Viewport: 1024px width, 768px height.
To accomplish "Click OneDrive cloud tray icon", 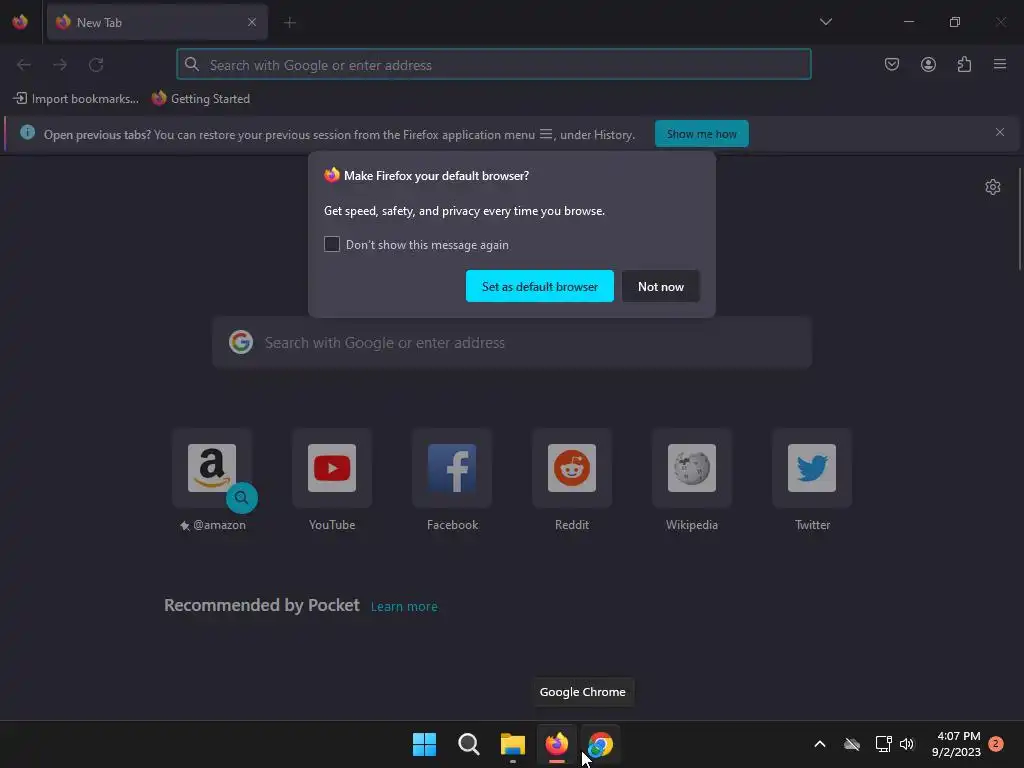I will coord(852,744).
